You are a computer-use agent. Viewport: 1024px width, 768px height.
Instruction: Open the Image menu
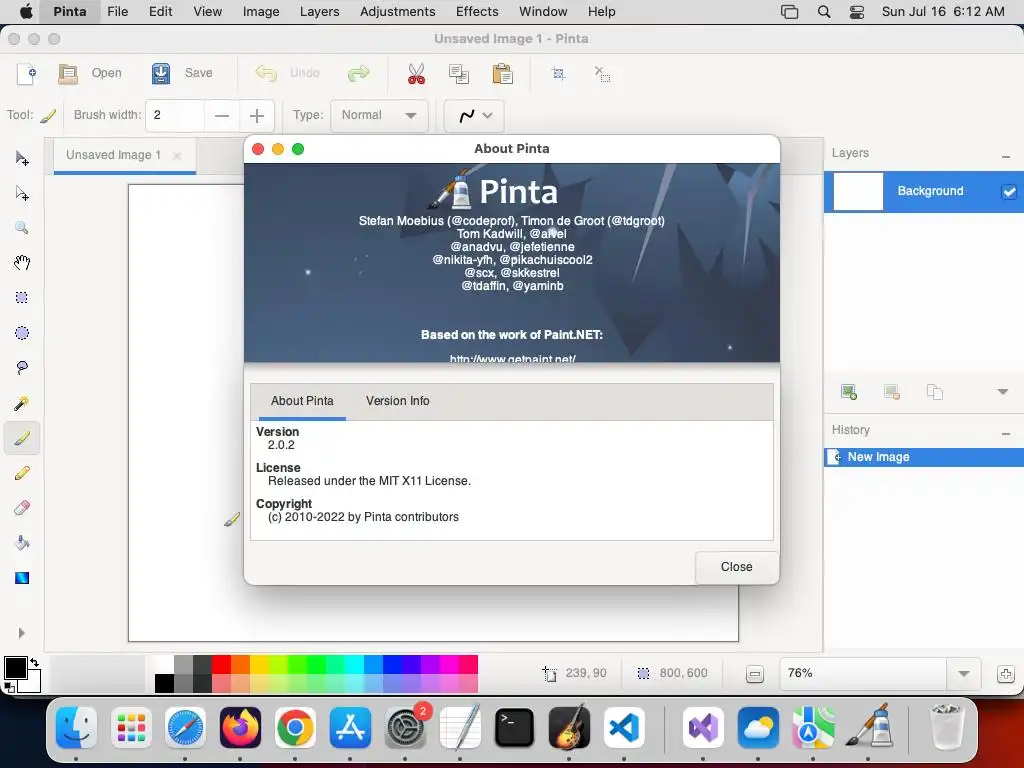click(x=261, y=12)
